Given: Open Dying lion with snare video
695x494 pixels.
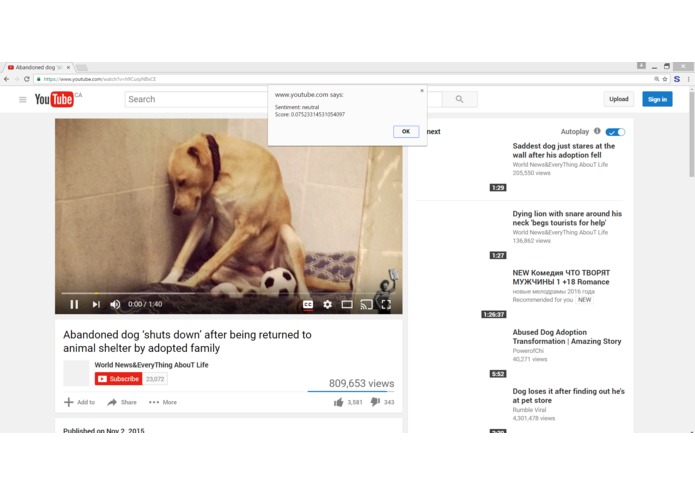Looking at the screenshot, I should click(567, 218).
